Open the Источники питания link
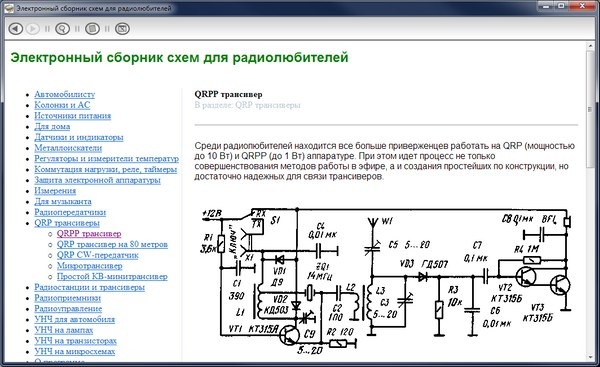600x367 pixels. tap(73, 116)
